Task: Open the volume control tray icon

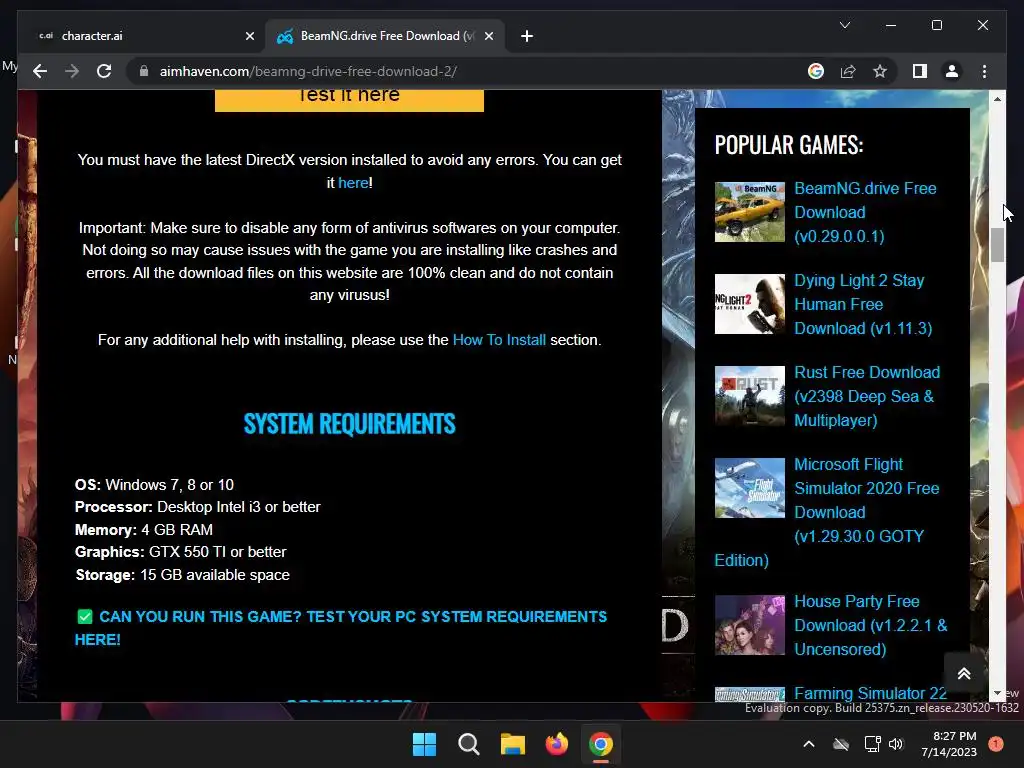Action: tap(896, 744)
